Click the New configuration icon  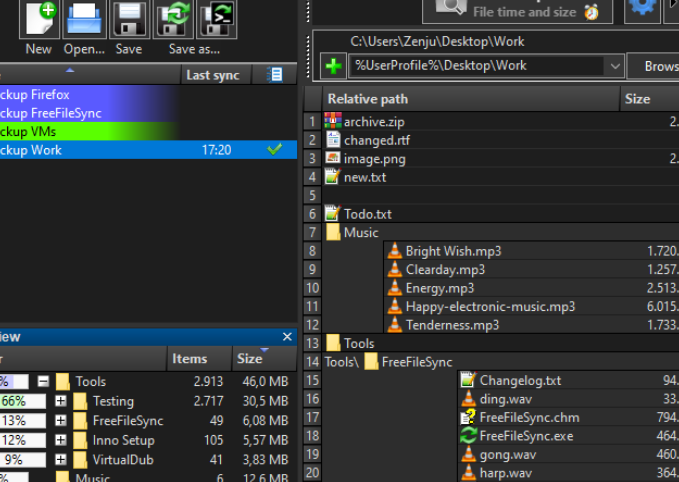[x=39, y=19]
